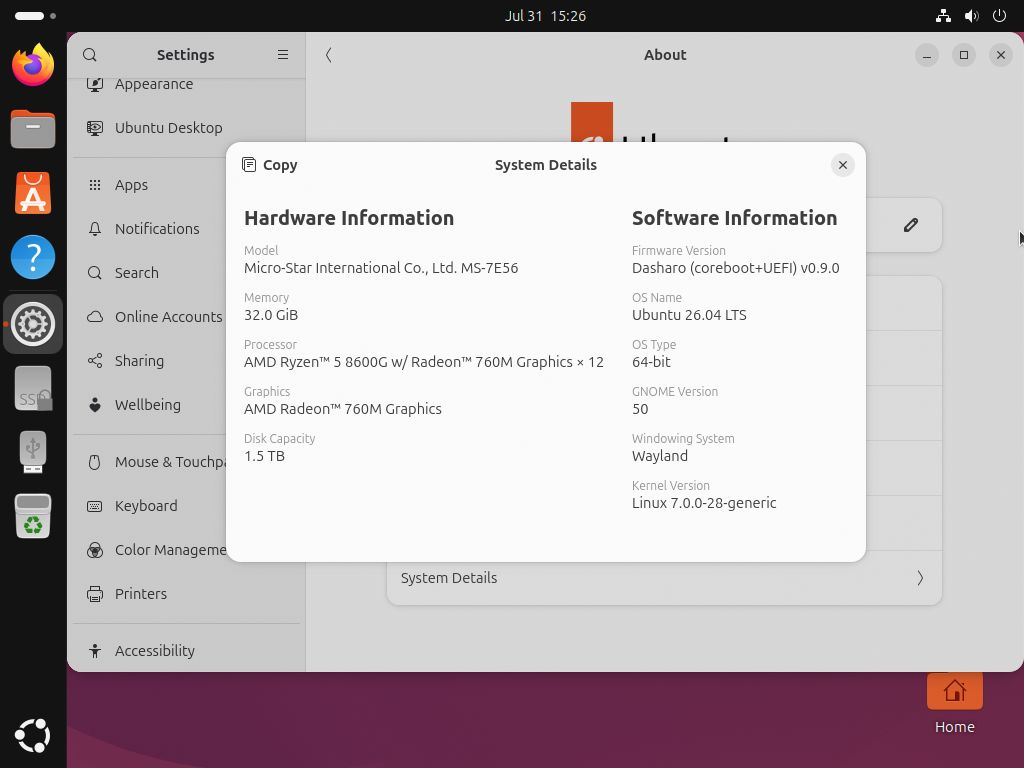Click the pencil edit icon for device name
The image size is (1024, 768).
tap(910, 225)
